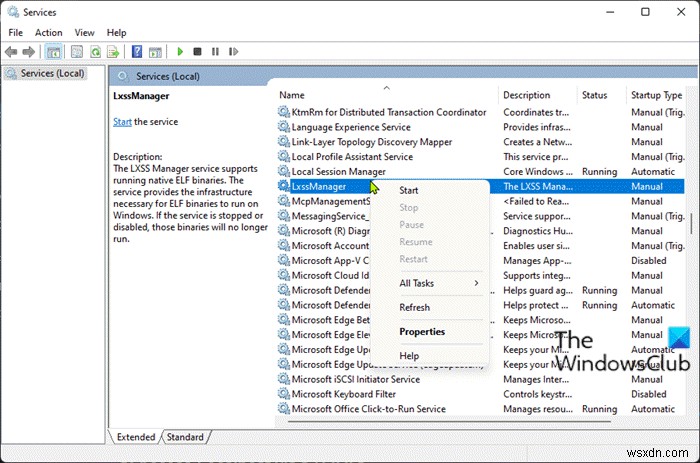The image size is (700, 463).
Task: Click the Back arrow toolbar icon
Action: tap(11, 51)
